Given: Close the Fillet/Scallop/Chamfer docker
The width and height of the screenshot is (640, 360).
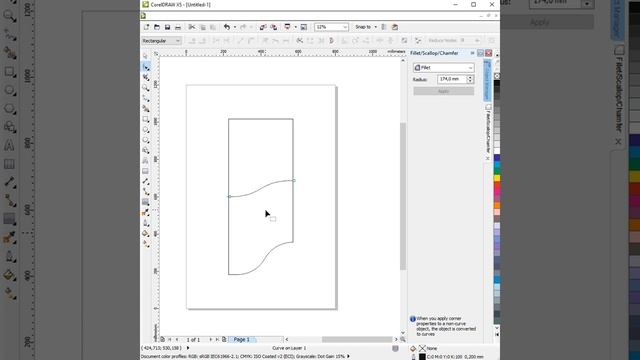Looking at the screenshot, I should coord(489,53).
